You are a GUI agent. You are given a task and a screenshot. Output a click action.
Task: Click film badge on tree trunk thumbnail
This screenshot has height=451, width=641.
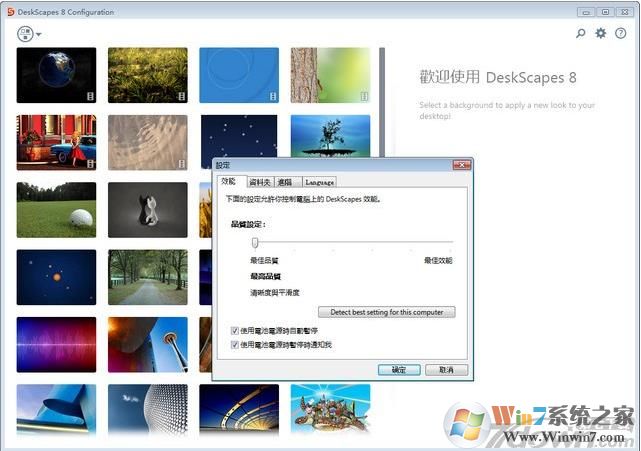(x=364, y=96)
